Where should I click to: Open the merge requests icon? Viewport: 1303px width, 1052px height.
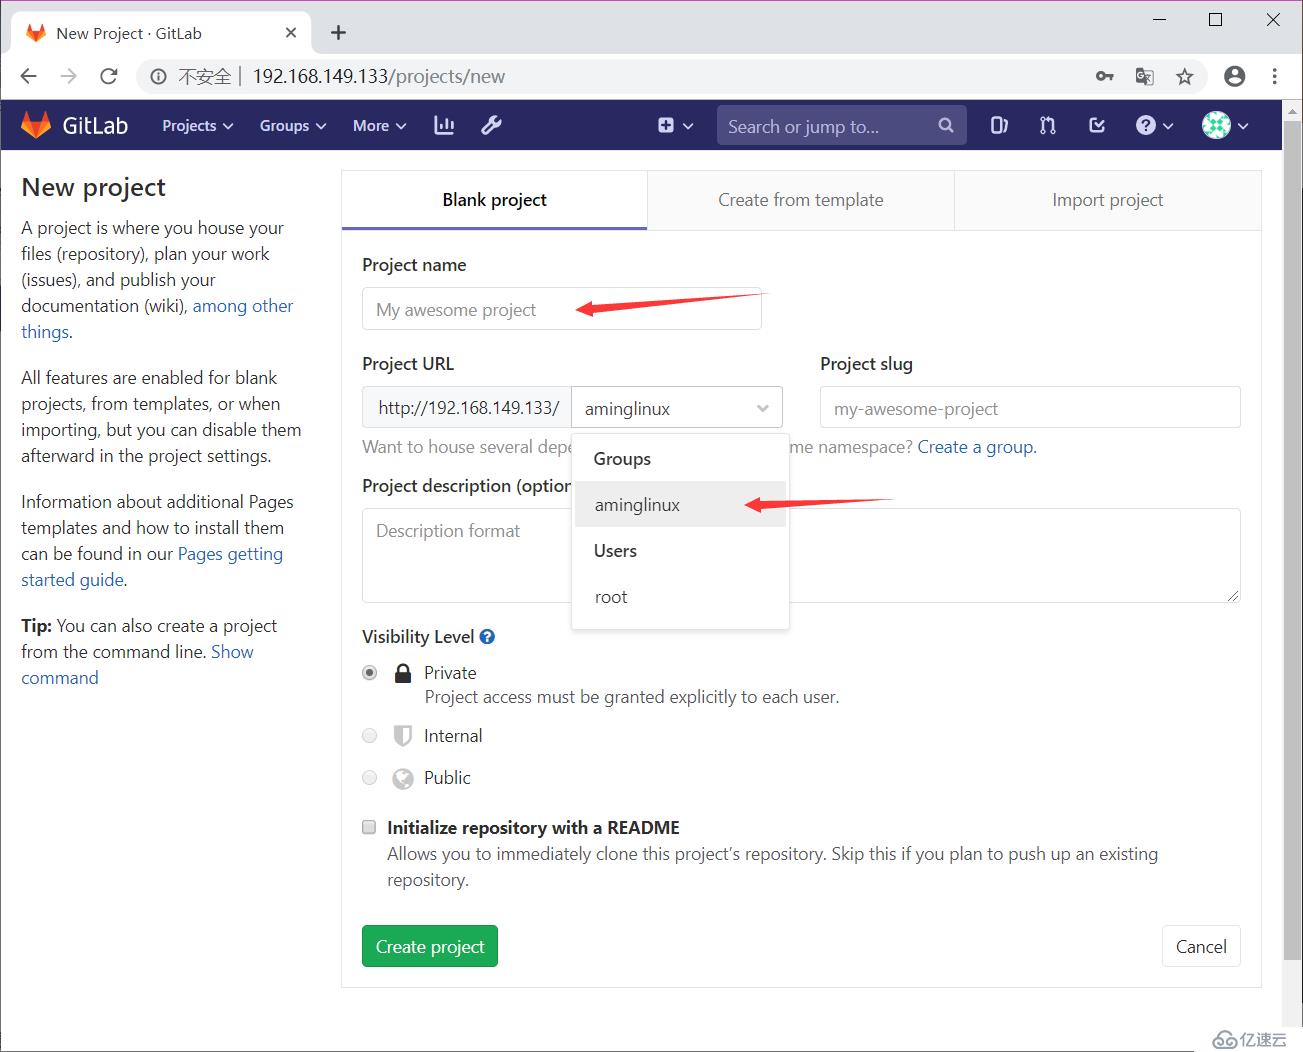(1047, 125)
